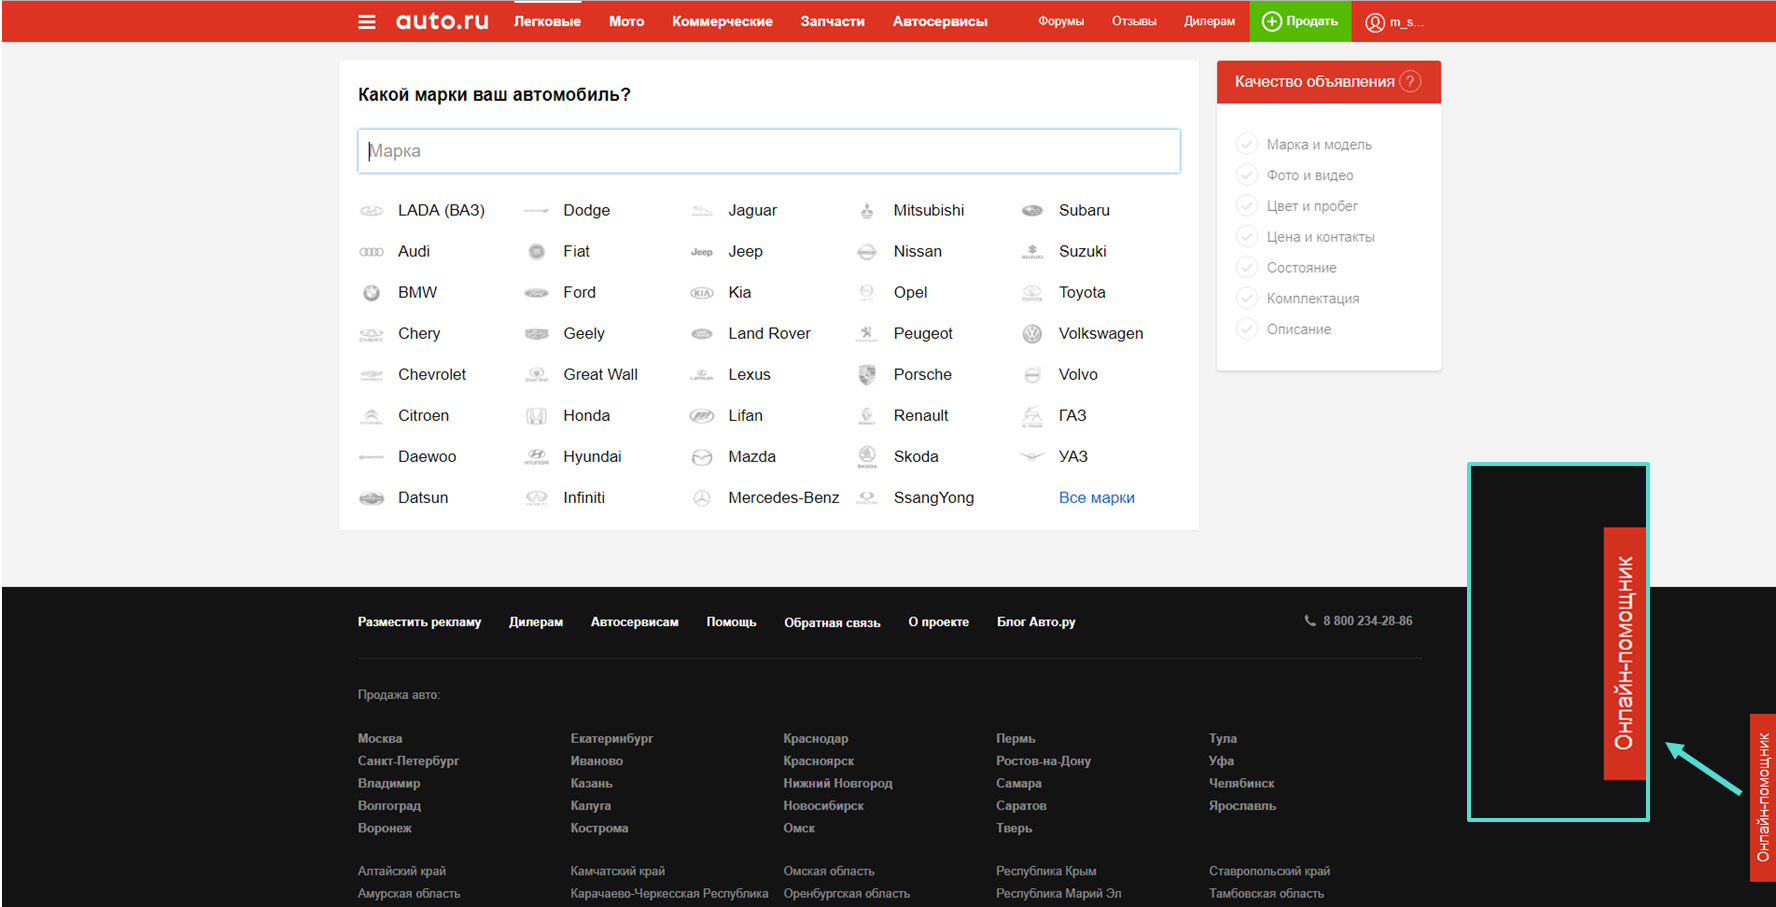Open Блог Авто.ру footer link
Image resolution: width=1776 pixels, height=907 pixels.
1036,622
